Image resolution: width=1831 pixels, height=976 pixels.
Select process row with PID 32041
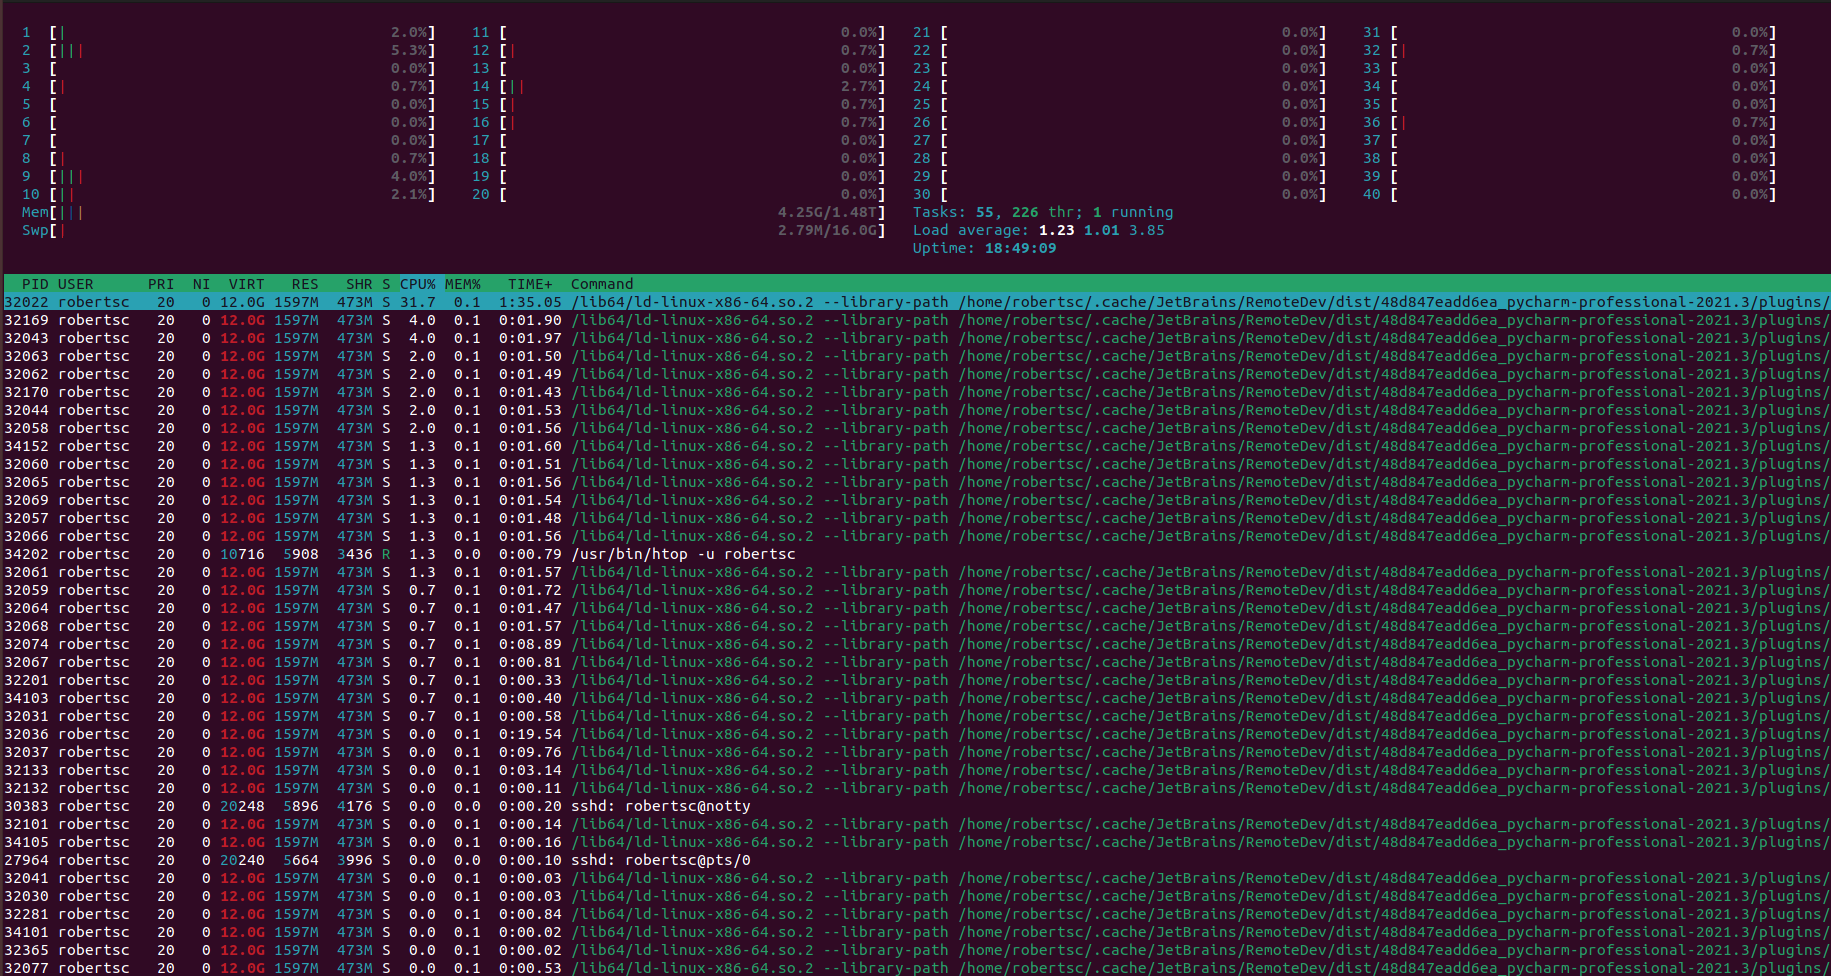click(917, 878)
